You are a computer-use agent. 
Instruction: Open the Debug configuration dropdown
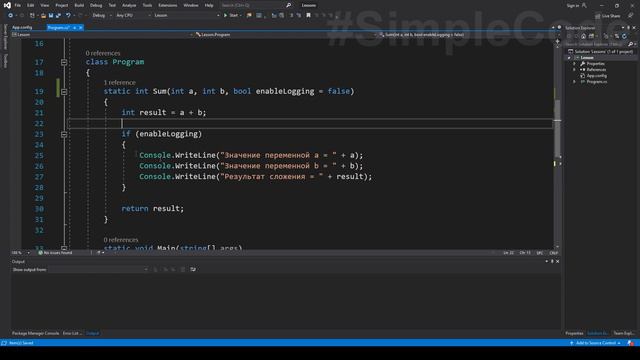pos(102,16)
